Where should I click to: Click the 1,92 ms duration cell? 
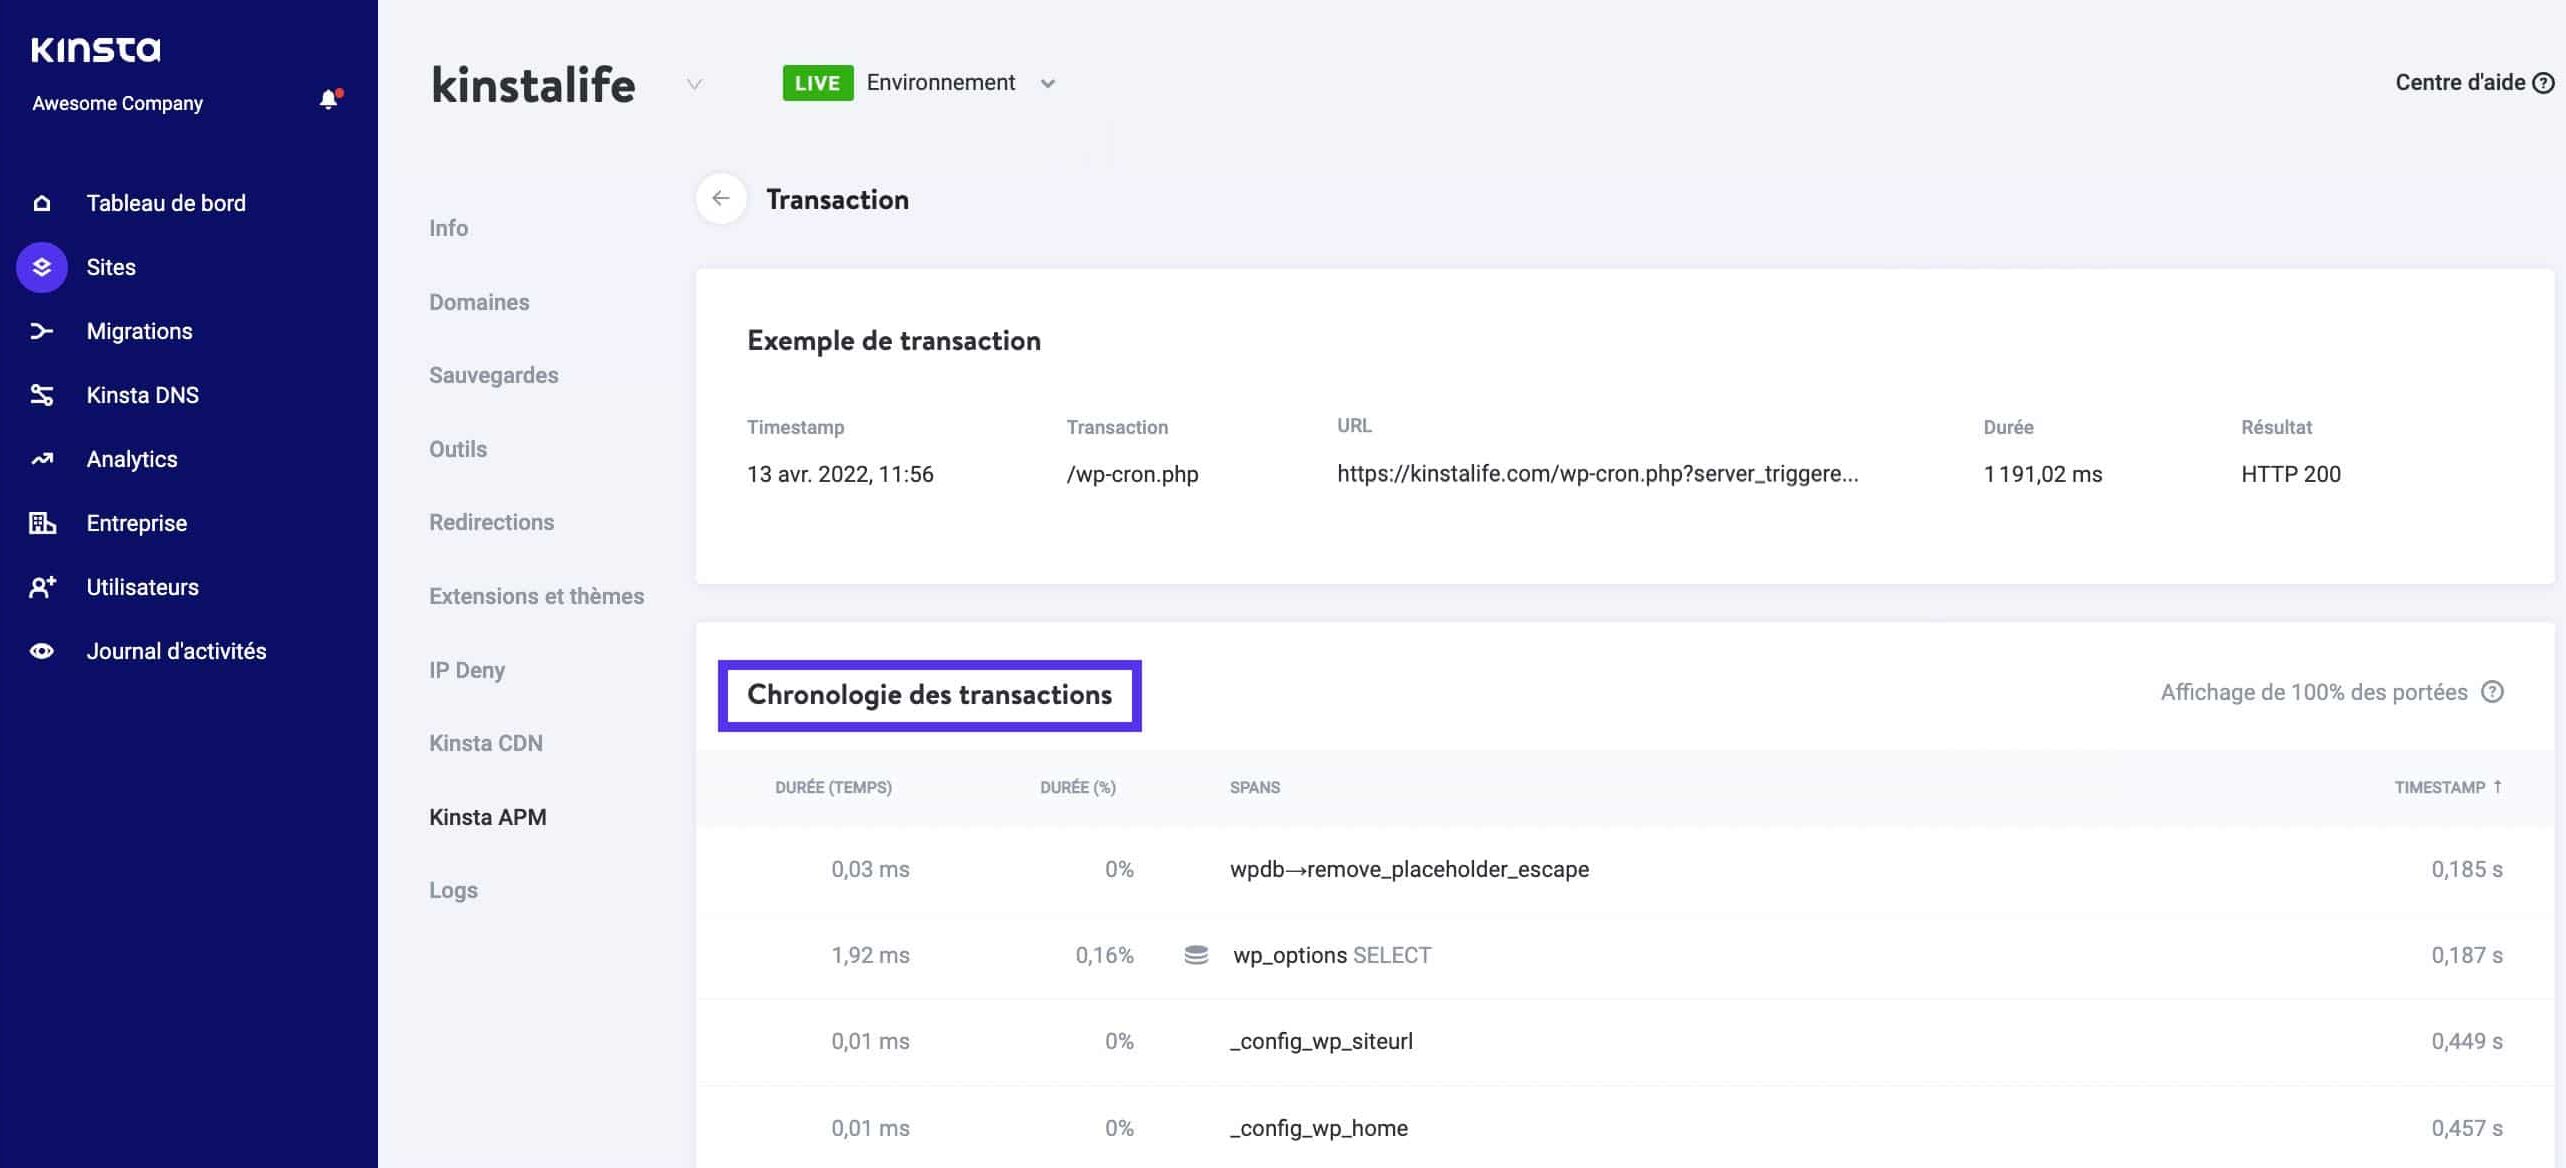point(870,955)
